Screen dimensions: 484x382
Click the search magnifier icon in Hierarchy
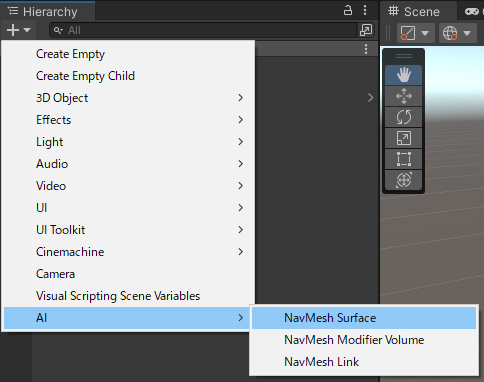pos(58,30)
